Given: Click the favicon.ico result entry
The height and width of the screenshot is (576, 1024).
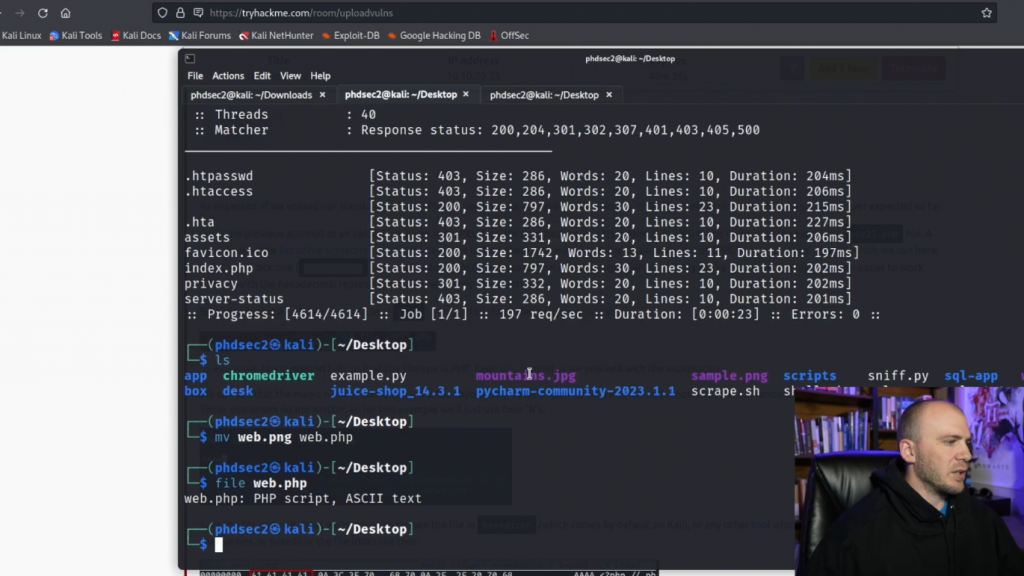Looking at the screenshot, I should click(x=522, y=253).
